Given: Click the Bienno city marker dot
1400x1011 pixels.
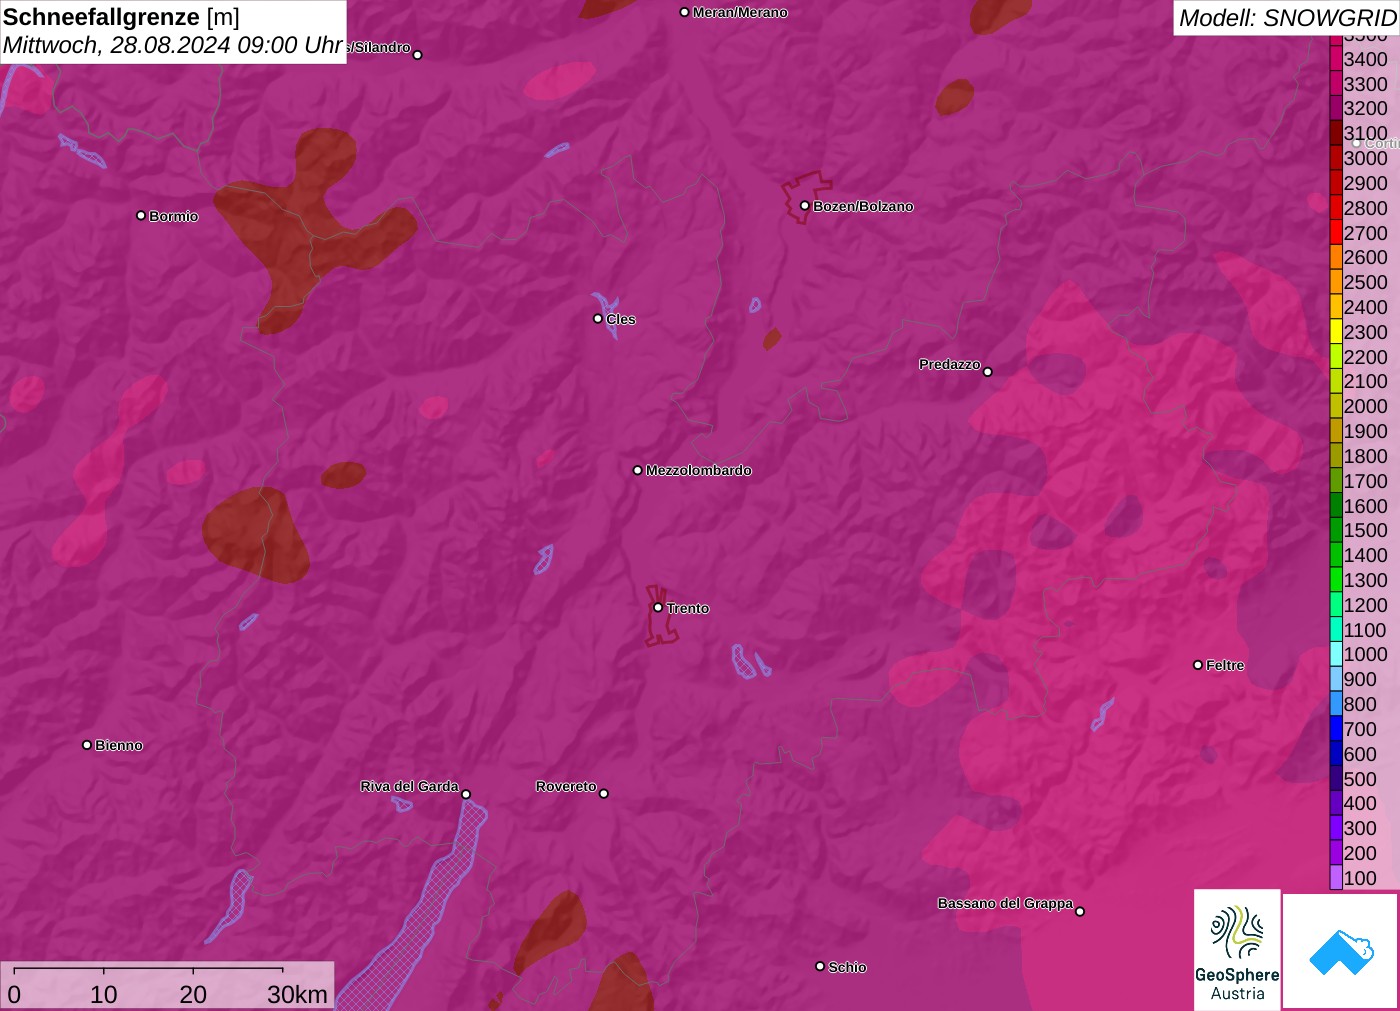Looking at the screenshot, I should tap(87, 744).
